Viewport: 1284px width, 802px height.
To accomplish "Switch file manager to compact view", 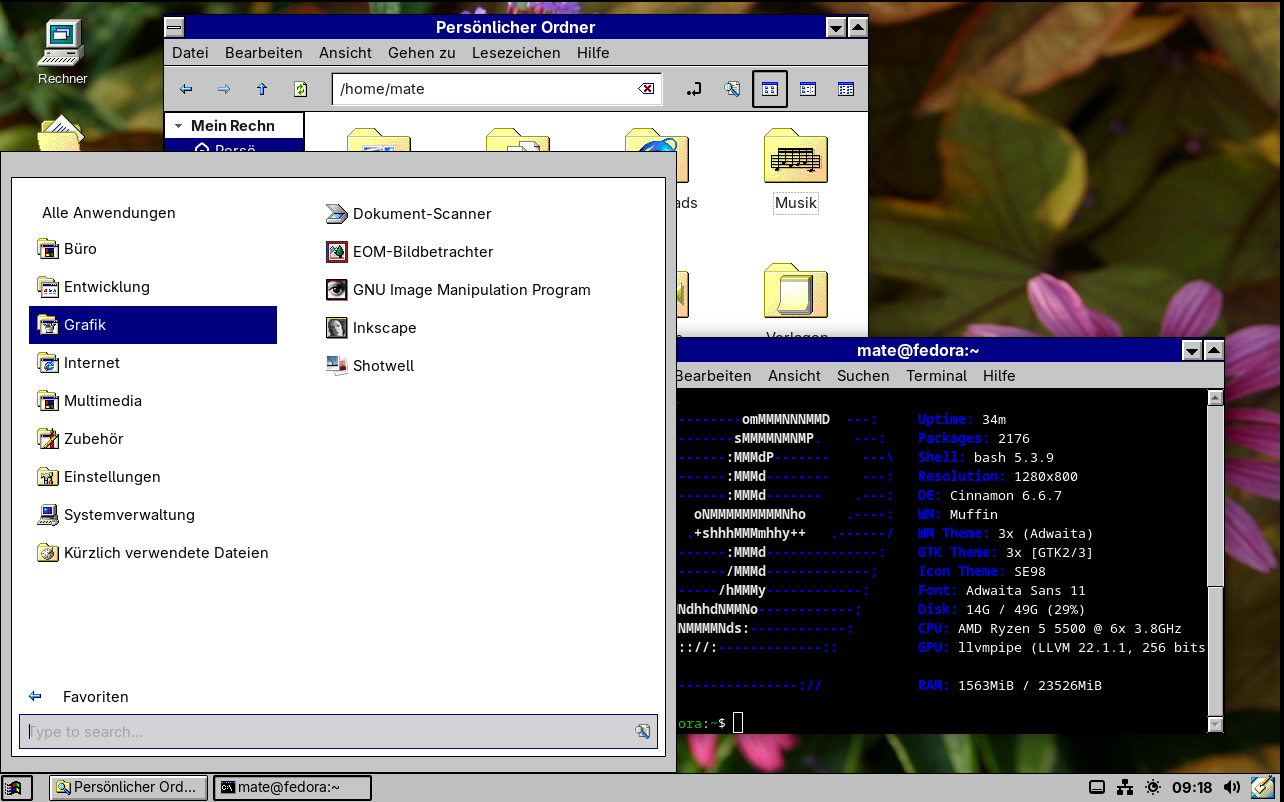I will 846,89.
